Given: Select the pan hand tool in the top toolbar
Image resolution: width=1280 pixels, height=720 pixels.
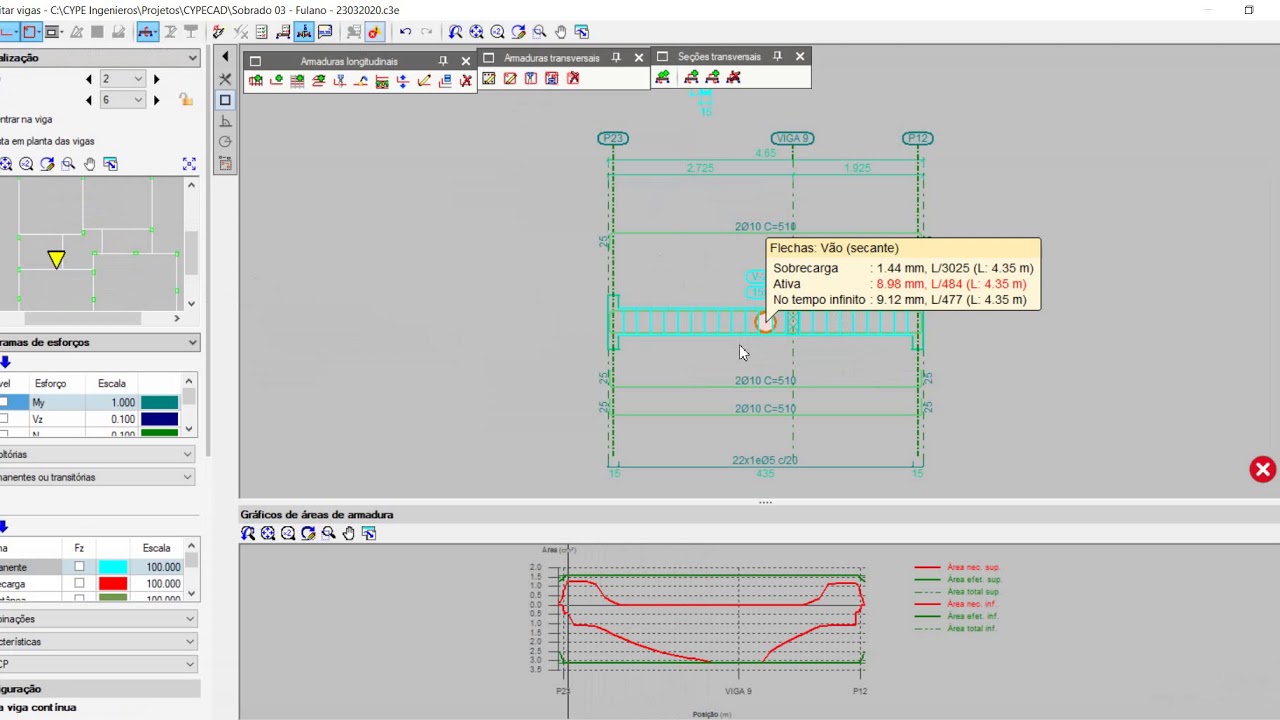Looking at the screenshot, I should coord(561,32).
